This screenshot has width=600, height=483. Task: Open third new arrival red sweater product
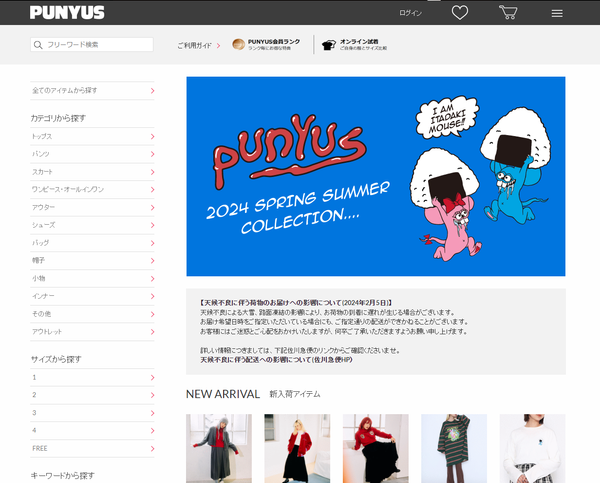coord(376,449)
